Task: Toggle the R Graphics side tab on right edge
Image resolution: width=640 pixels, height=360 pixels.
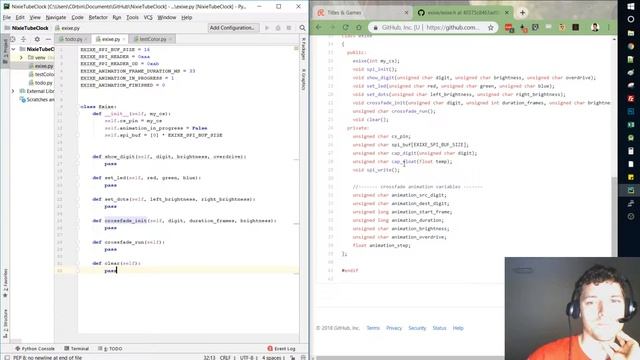Action: tap(303, 79)
